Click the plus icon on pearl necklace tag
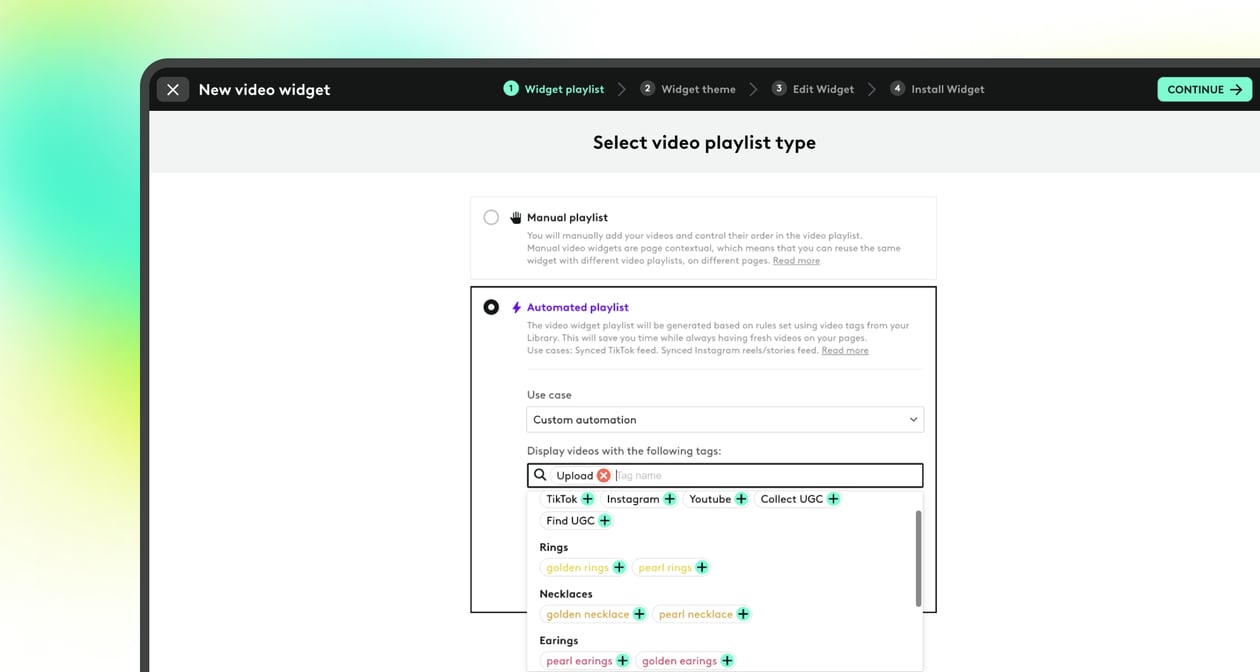 [743, 613]
